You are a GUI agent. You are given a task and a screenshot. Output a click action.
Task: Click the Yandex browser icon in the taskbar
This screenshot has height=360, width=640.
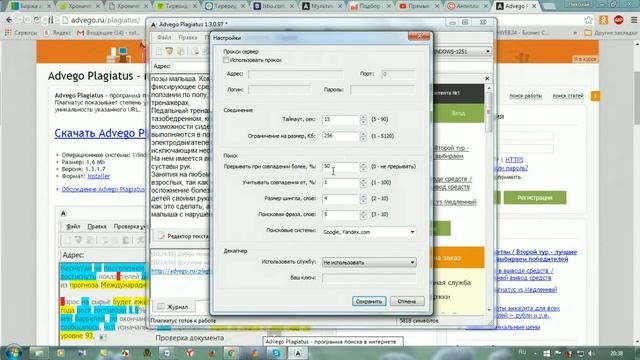pyautogui.click(x=189, y=353)
